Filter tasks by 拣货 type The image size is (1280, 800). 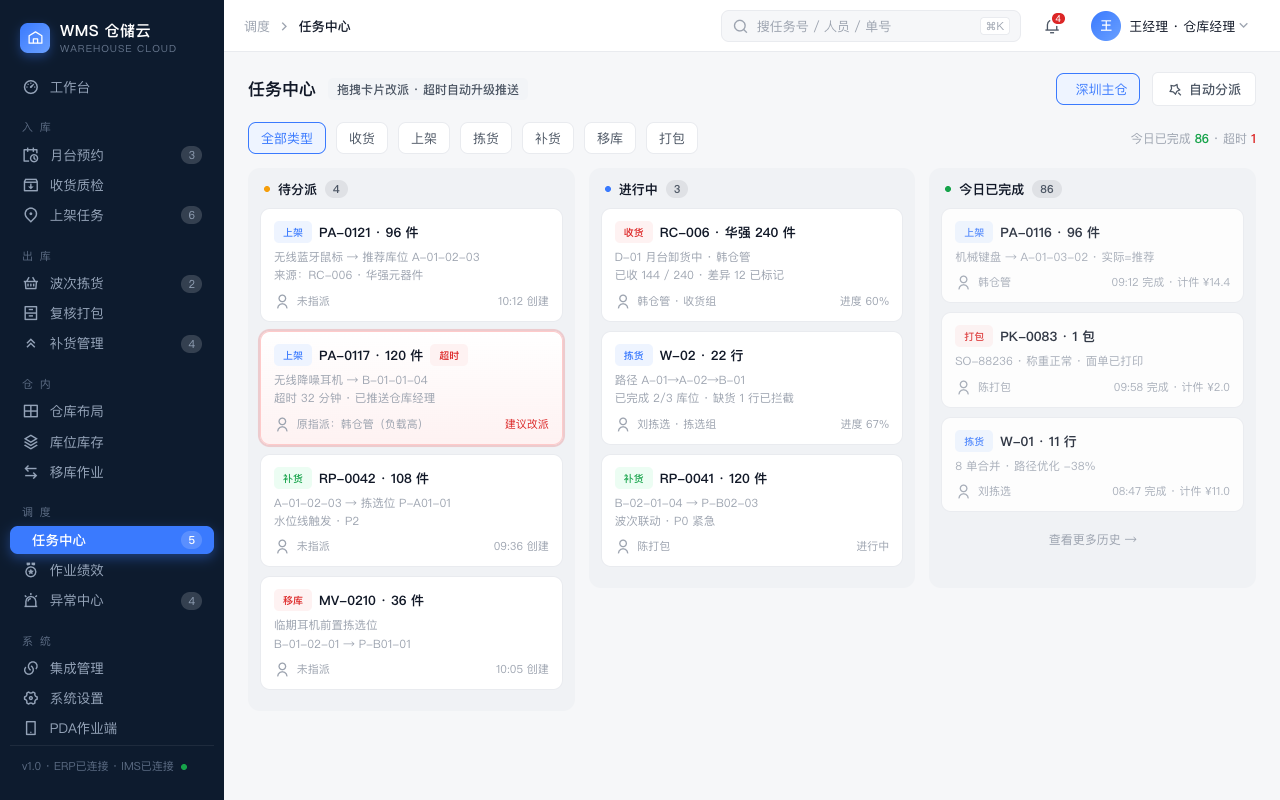pos(486,138)
